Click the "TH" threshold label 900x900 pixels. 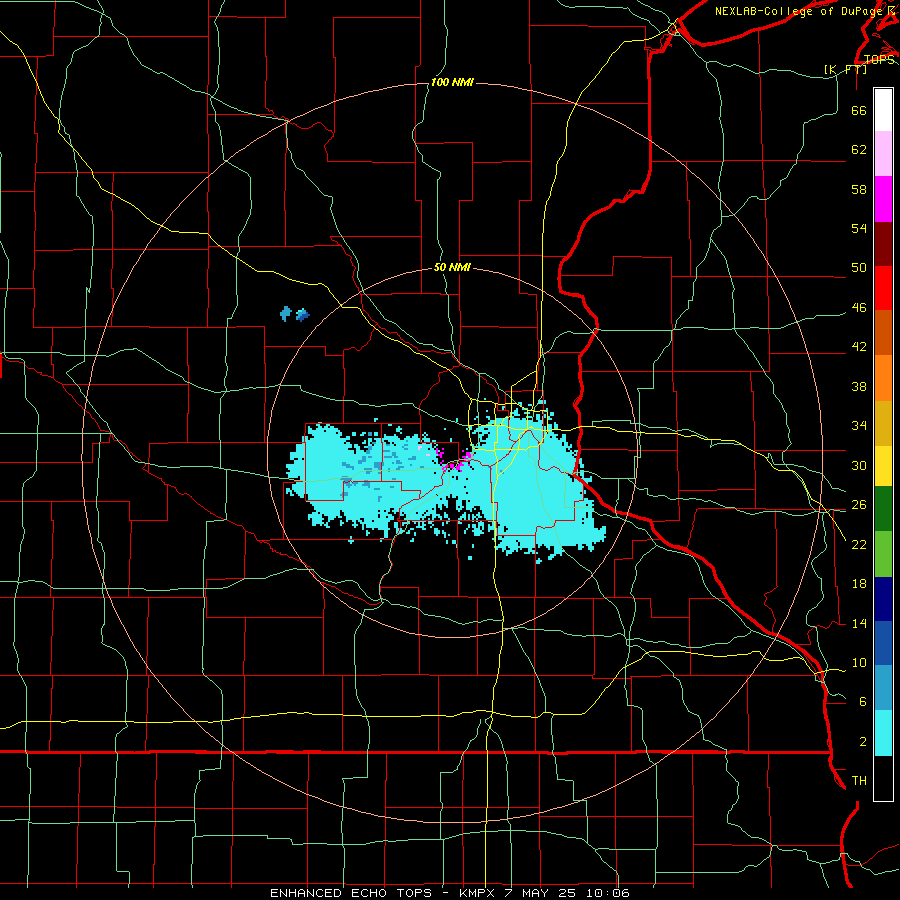click(x=859, y=780)
